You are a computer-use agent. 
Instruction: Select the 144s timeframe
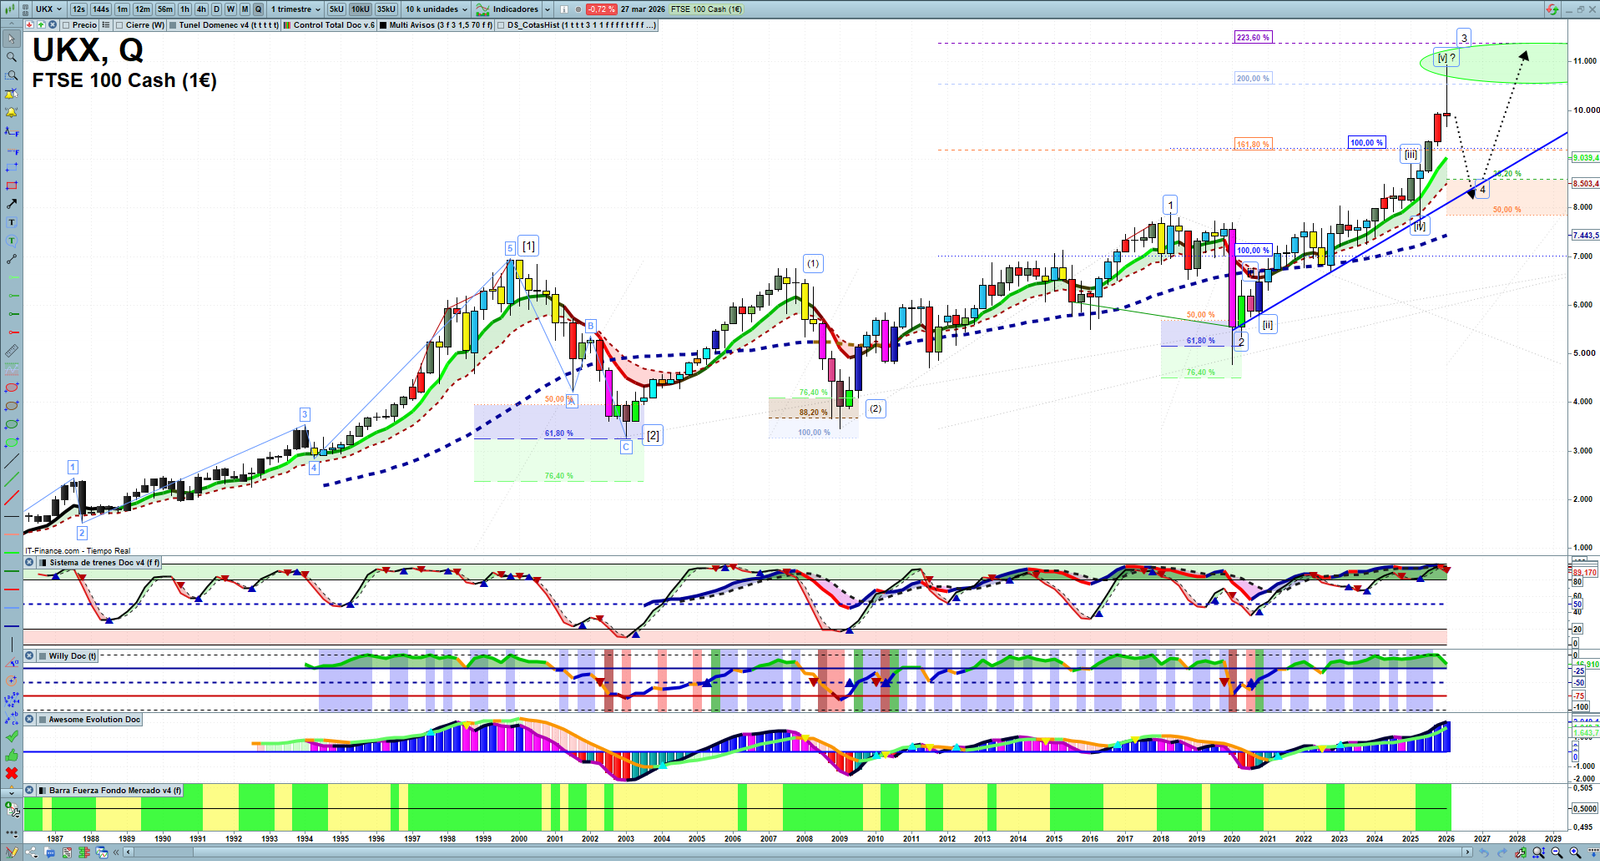click(x=100, y=9)
